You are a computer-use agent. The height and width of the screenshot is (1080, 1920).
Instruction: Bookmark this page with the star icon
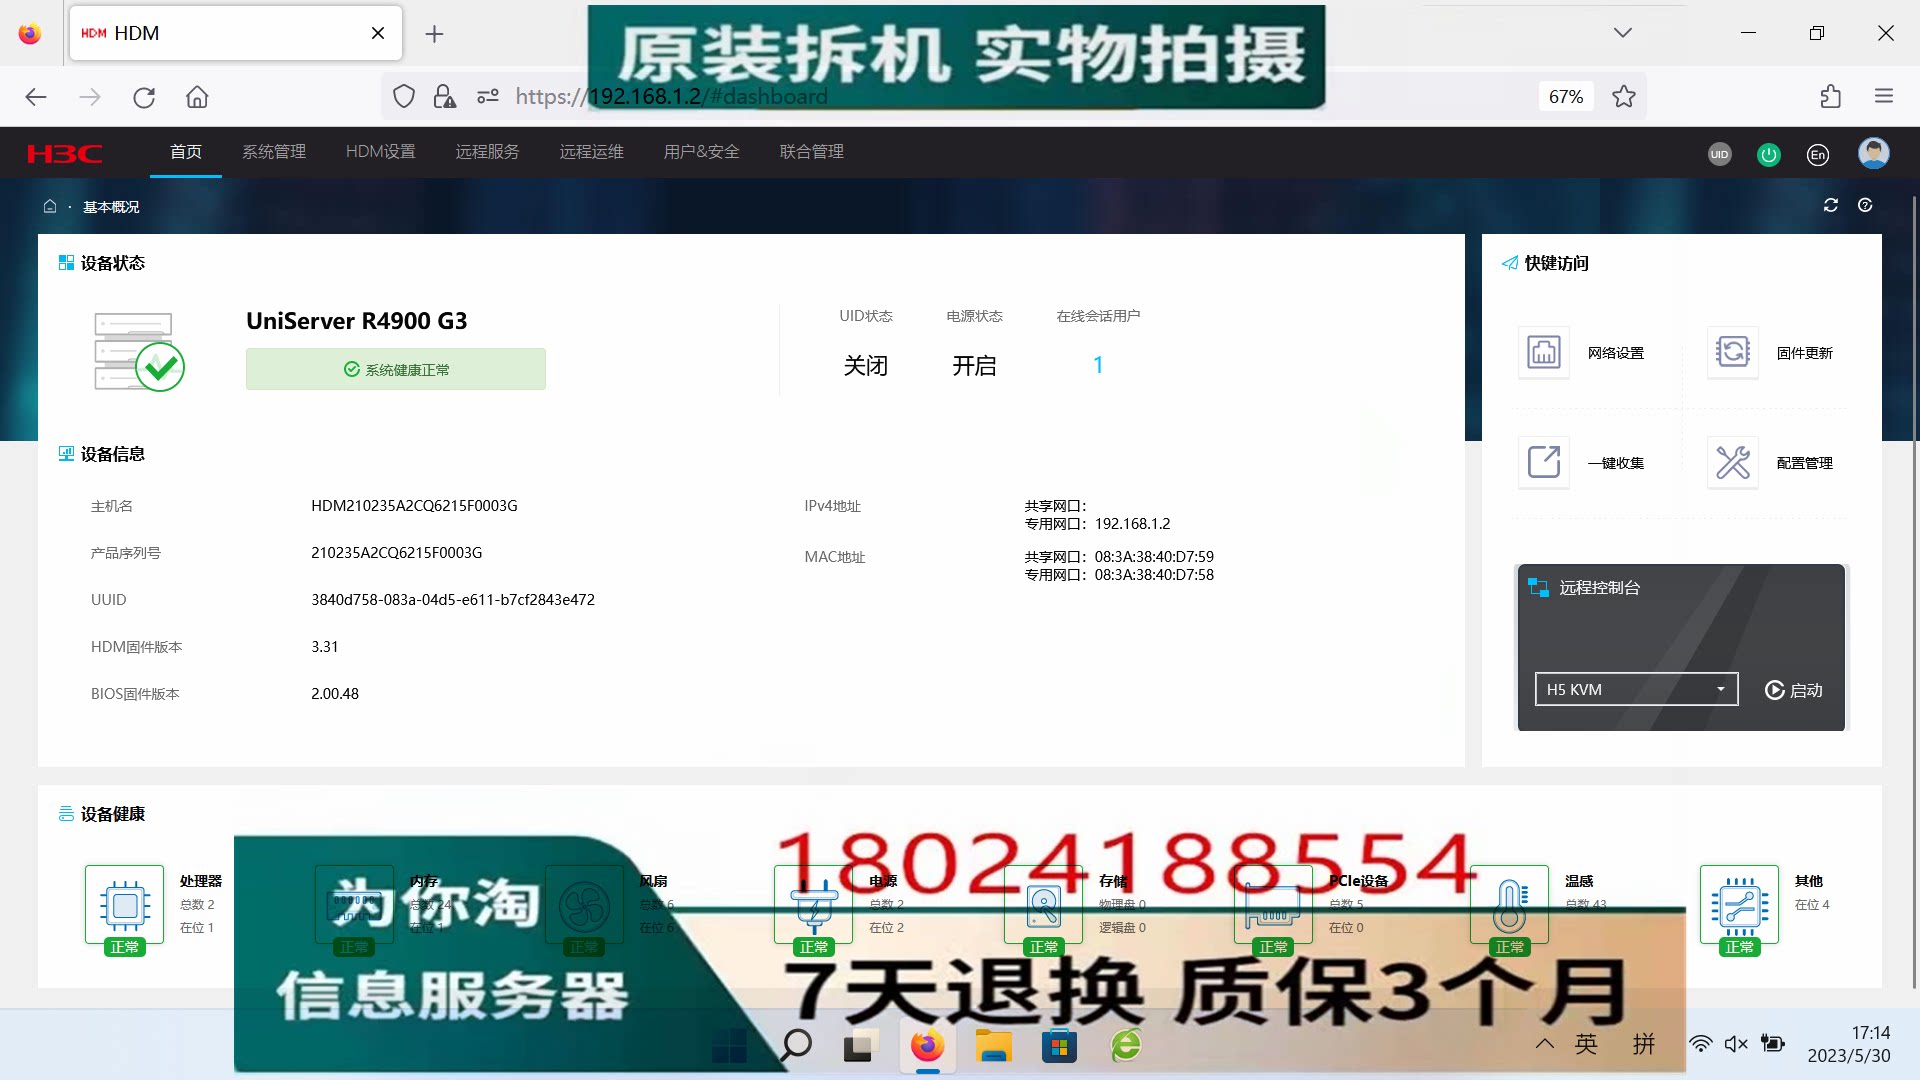click(1624, 96)
